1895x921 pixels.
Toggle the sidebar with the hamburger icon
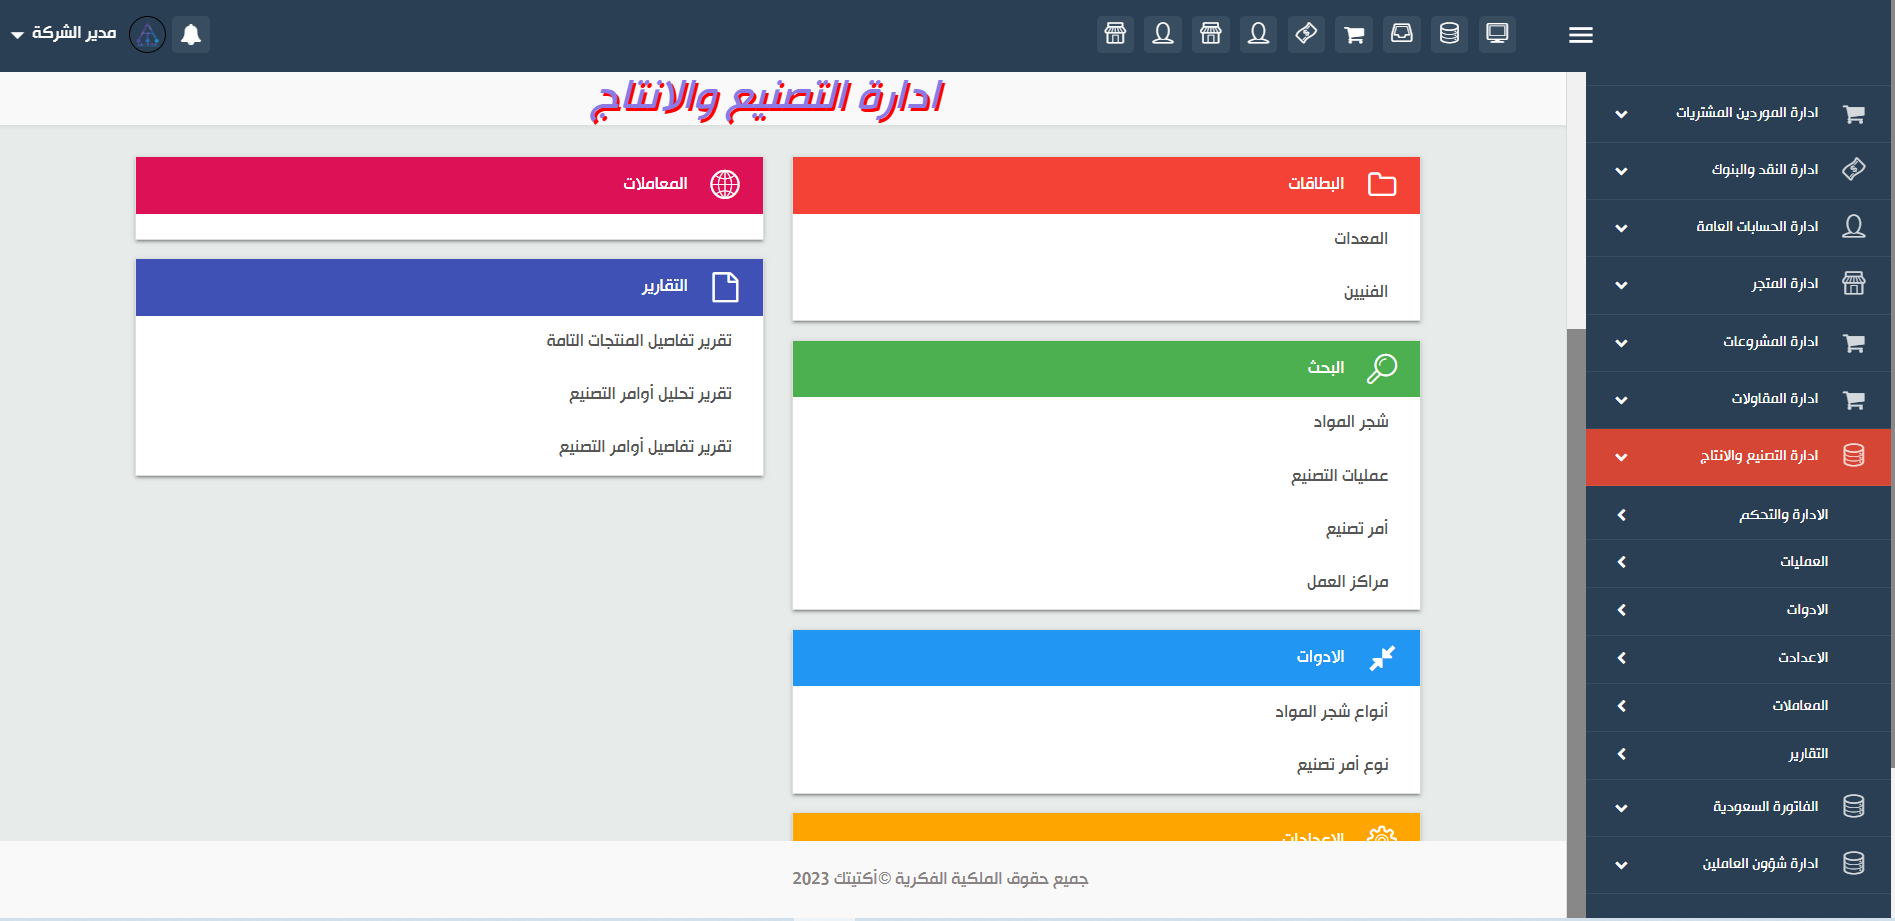point(1581,35)
